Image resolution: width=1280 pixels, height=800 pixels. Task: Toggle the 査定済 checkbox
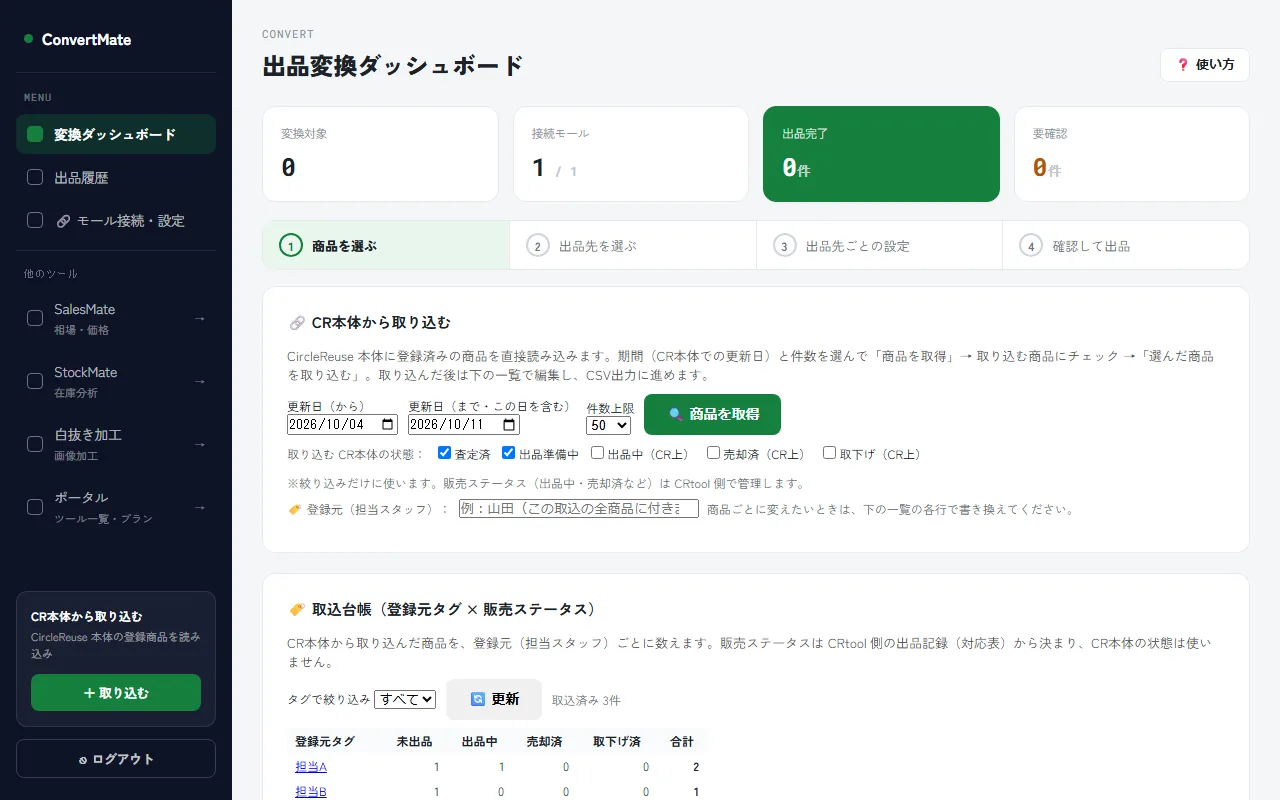(x=445, y=453)
